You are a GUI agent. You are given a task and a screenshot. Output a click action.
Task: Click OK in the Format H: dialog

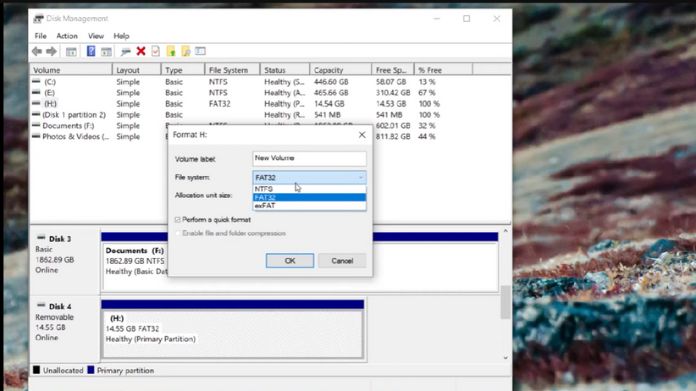(290, 261)
